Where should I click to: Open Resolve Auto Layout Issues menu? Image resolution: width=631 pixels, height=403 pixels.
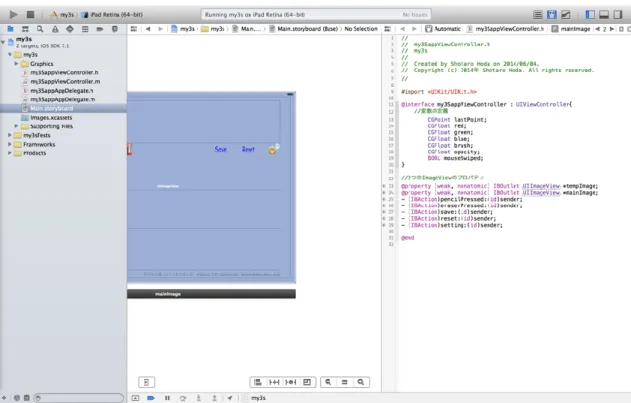tap(291, 382)
